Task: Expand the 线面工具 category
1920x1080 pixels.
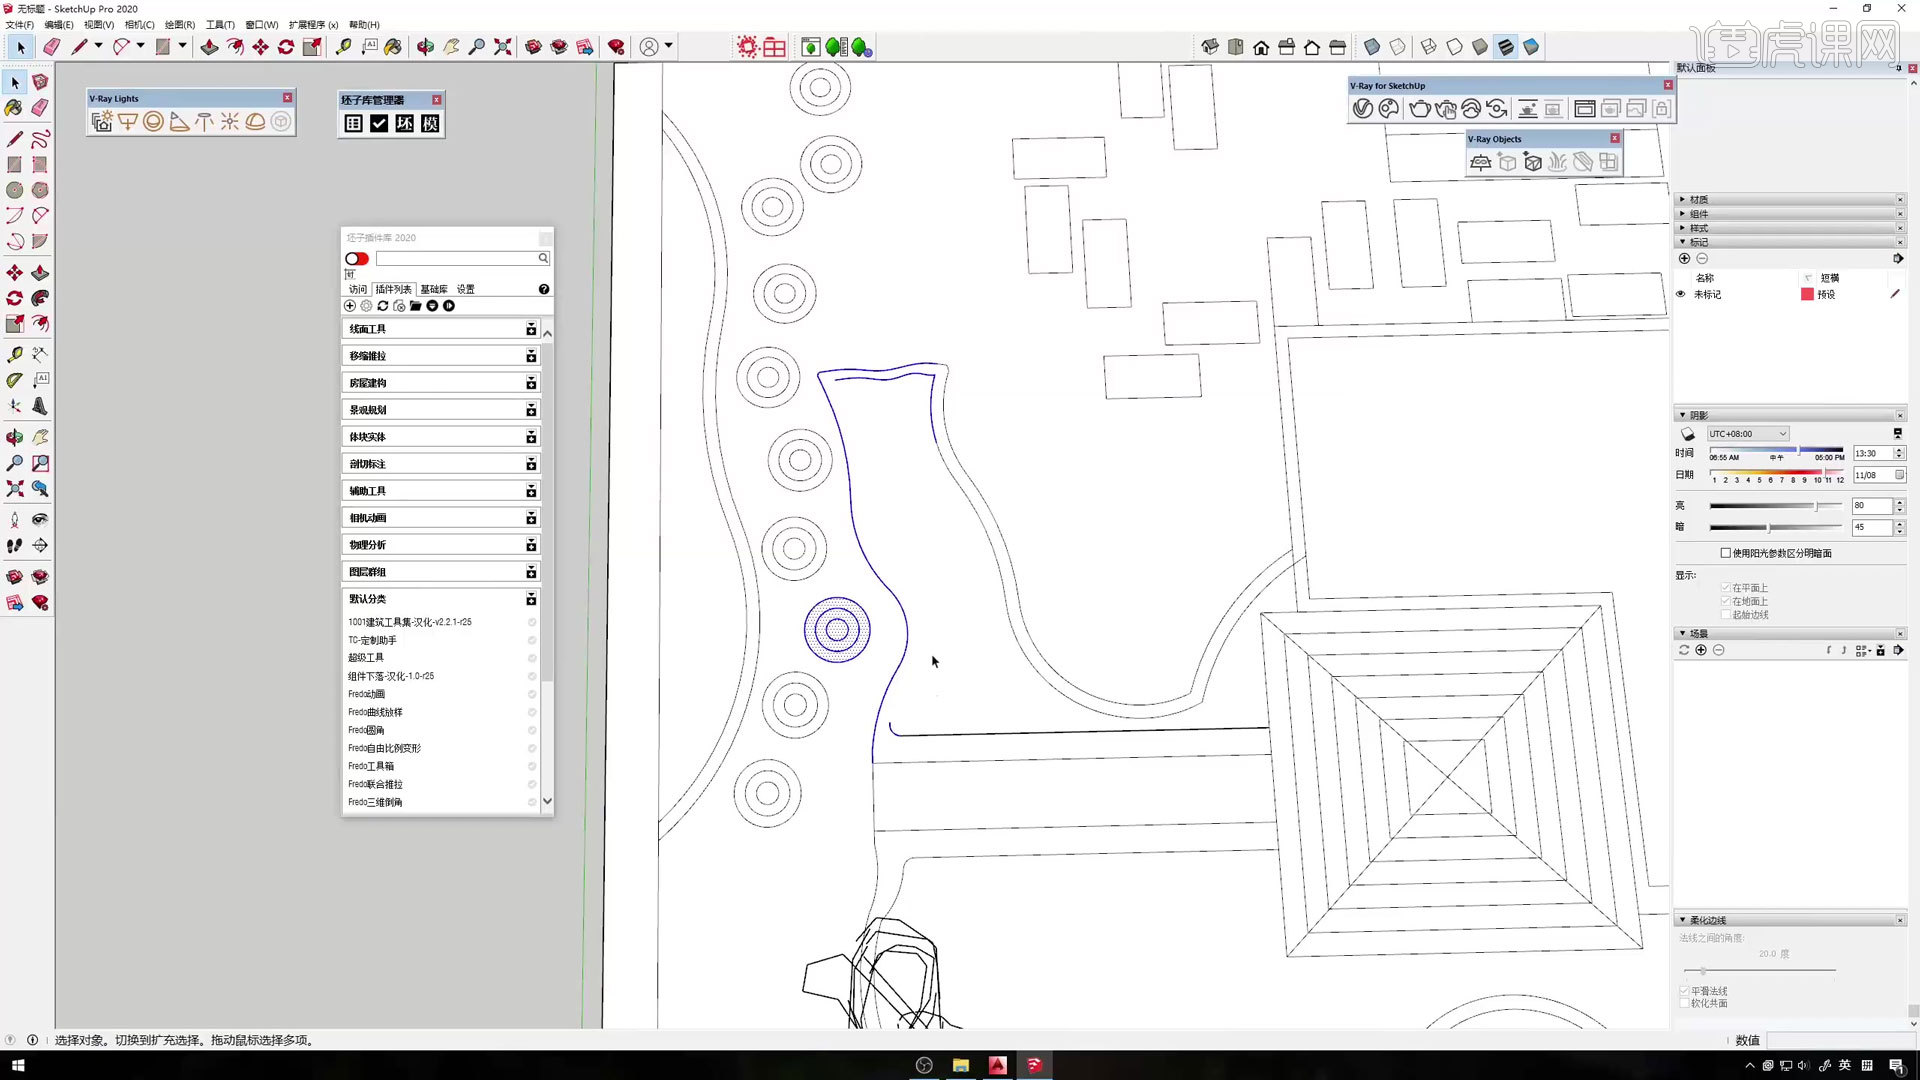Action: pyautogui.click(x=441, y=329)
